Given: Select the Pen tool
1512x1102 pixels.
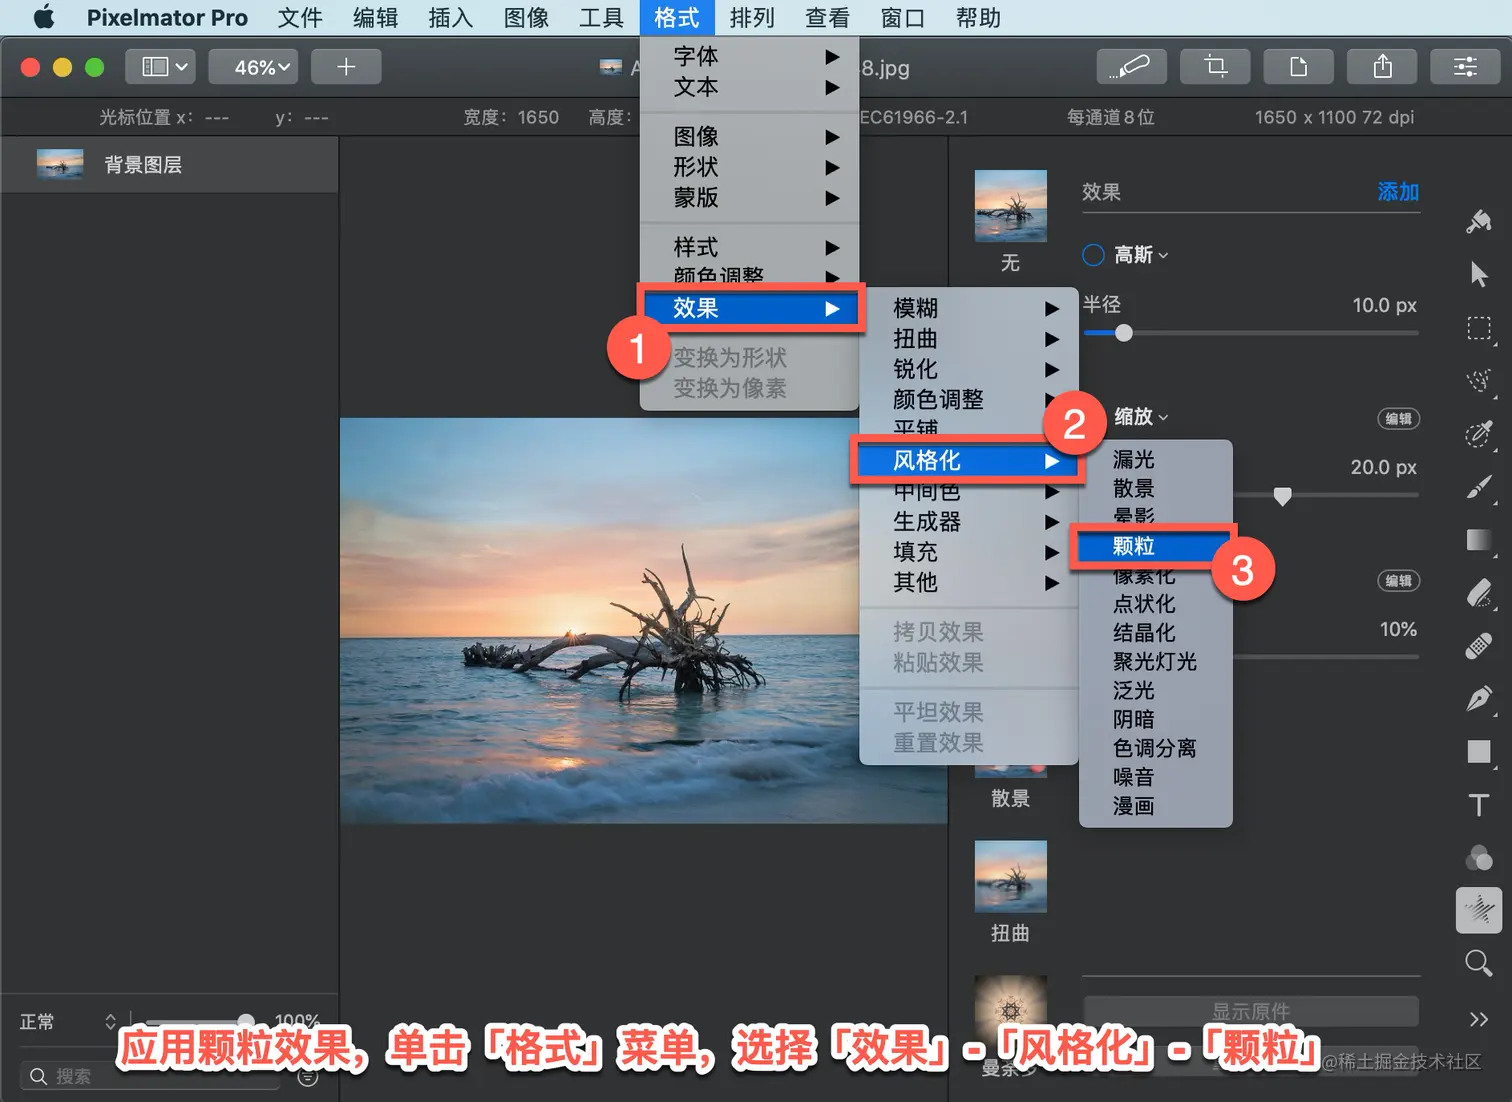Looking at the screenshot, I should (1479, 698).
